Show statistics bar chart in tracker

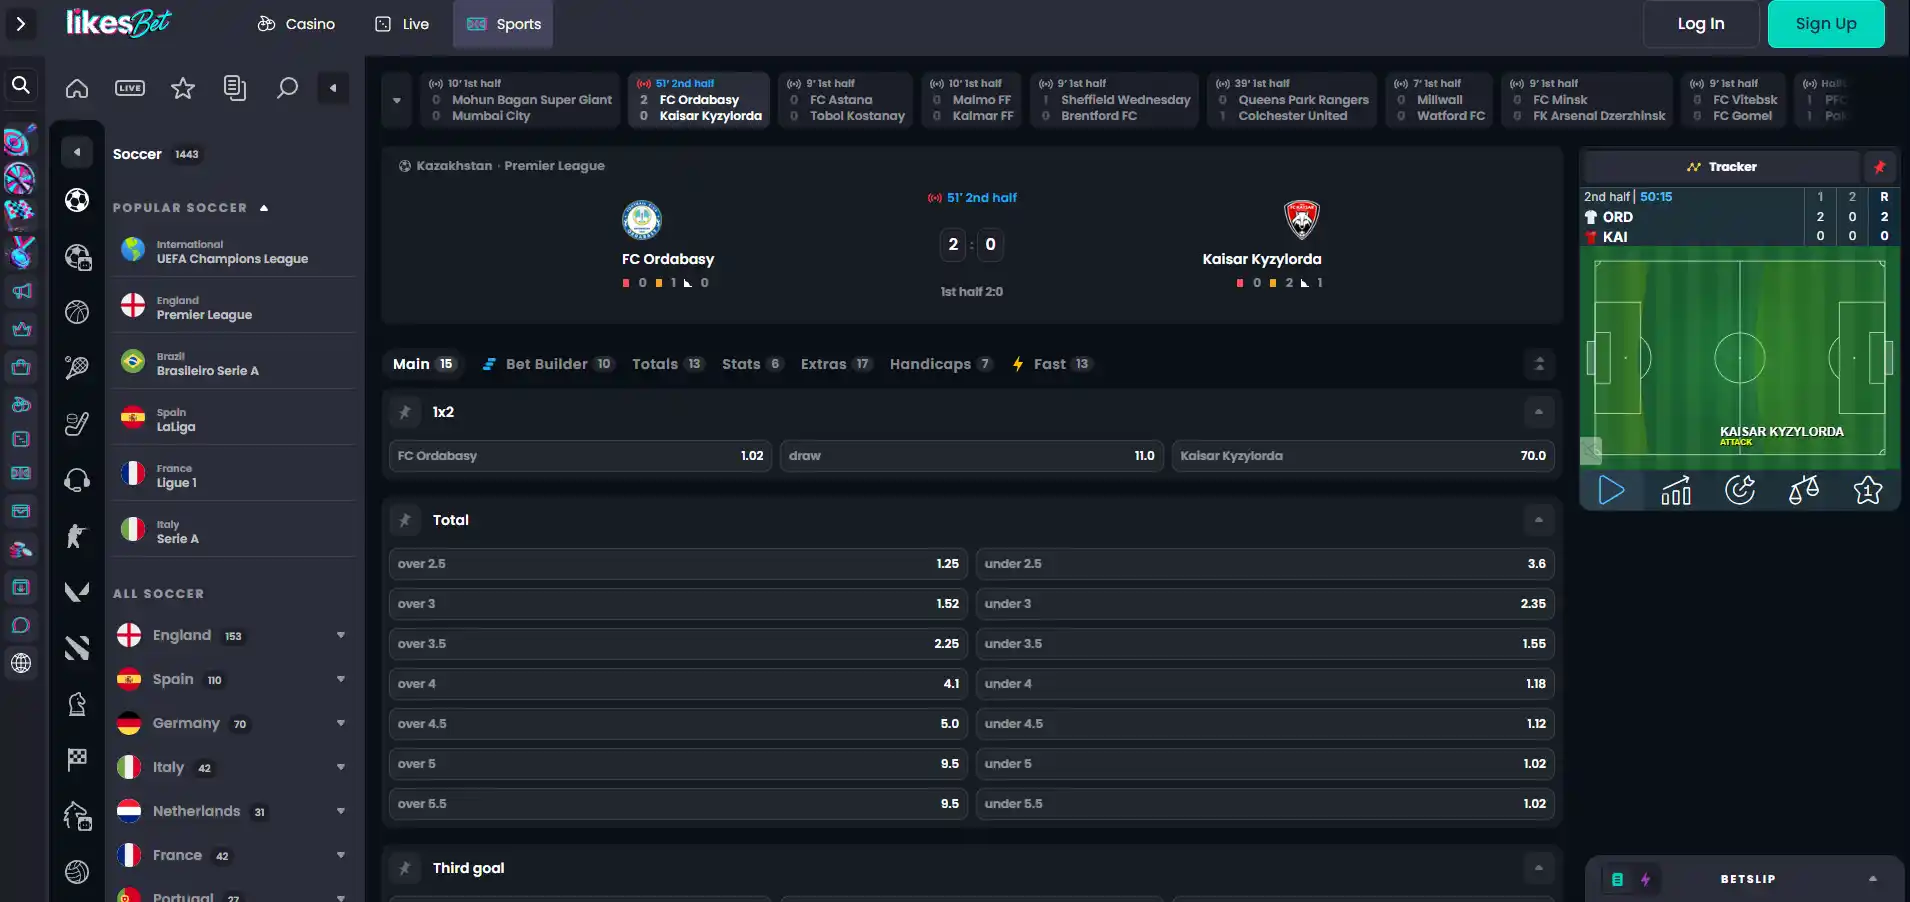[1676, 490]
